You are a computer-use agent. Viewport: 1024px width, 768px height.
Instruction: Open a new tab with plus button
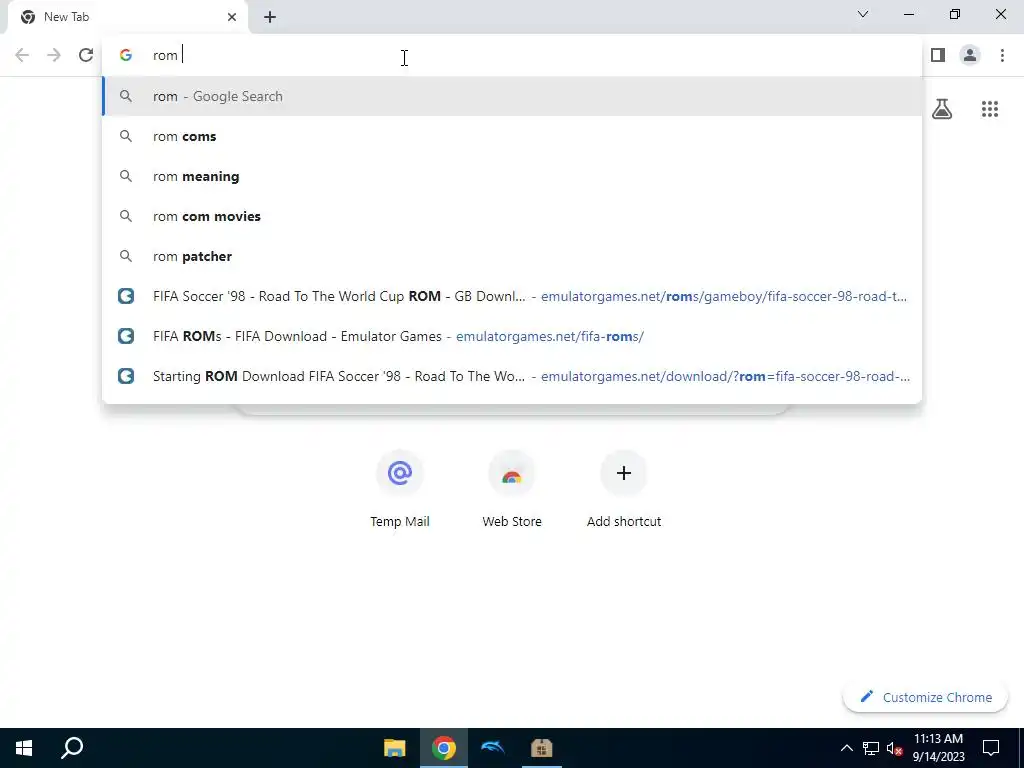click(x=270, y=17)
